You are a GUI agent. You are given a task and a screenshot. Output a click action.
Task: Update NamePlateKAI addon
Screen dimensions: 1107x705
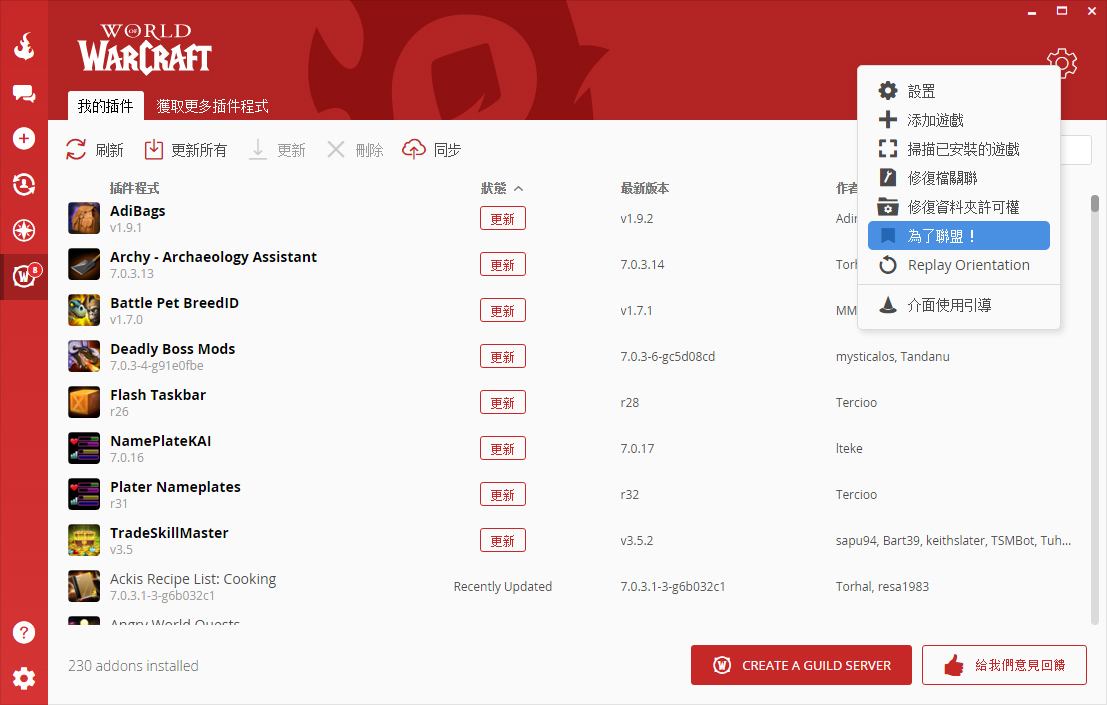click(x=503, y=448)
